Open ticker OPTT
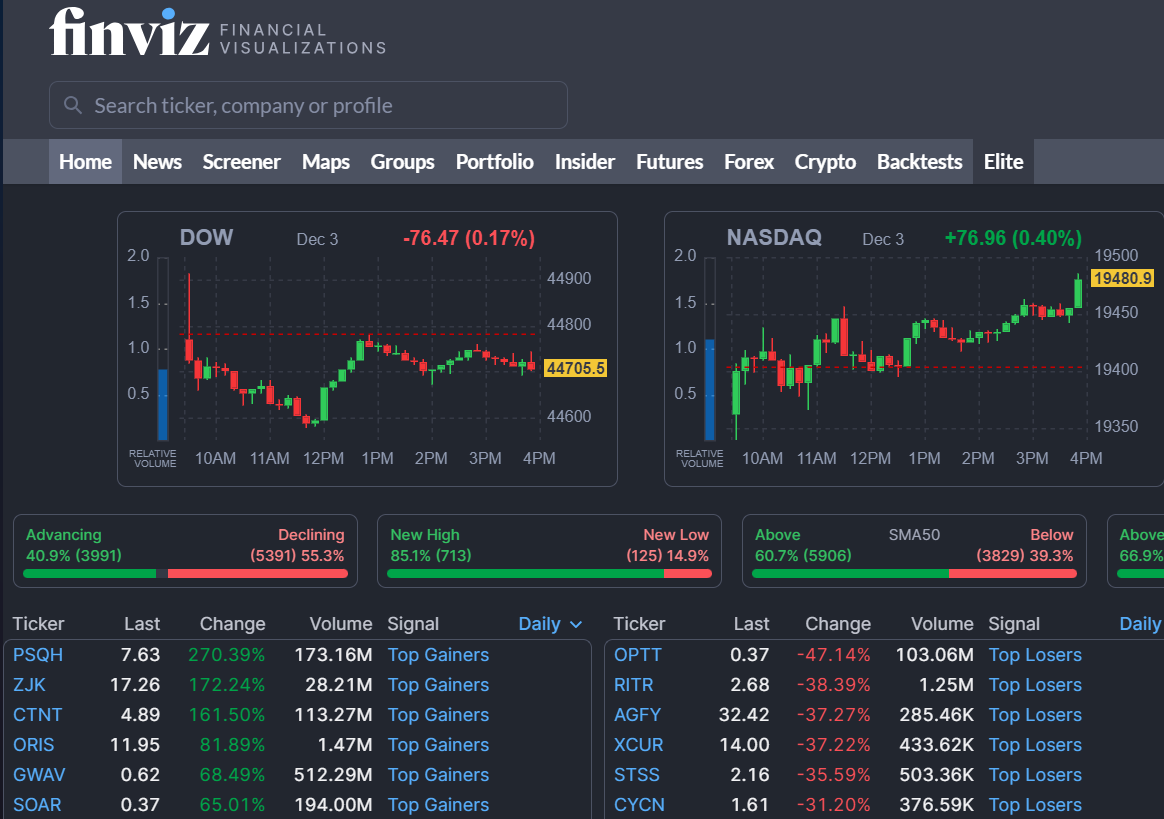The height and width of the screenshot is (819, 1164). pyautogui.click(x=638, y=655)
